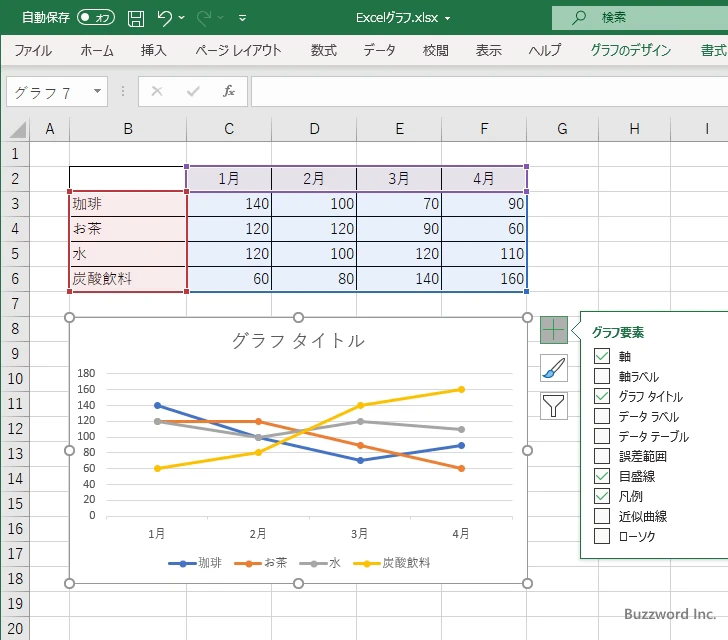
Task: Click the fx Insert Function icon
Action: tap(229, 91)
